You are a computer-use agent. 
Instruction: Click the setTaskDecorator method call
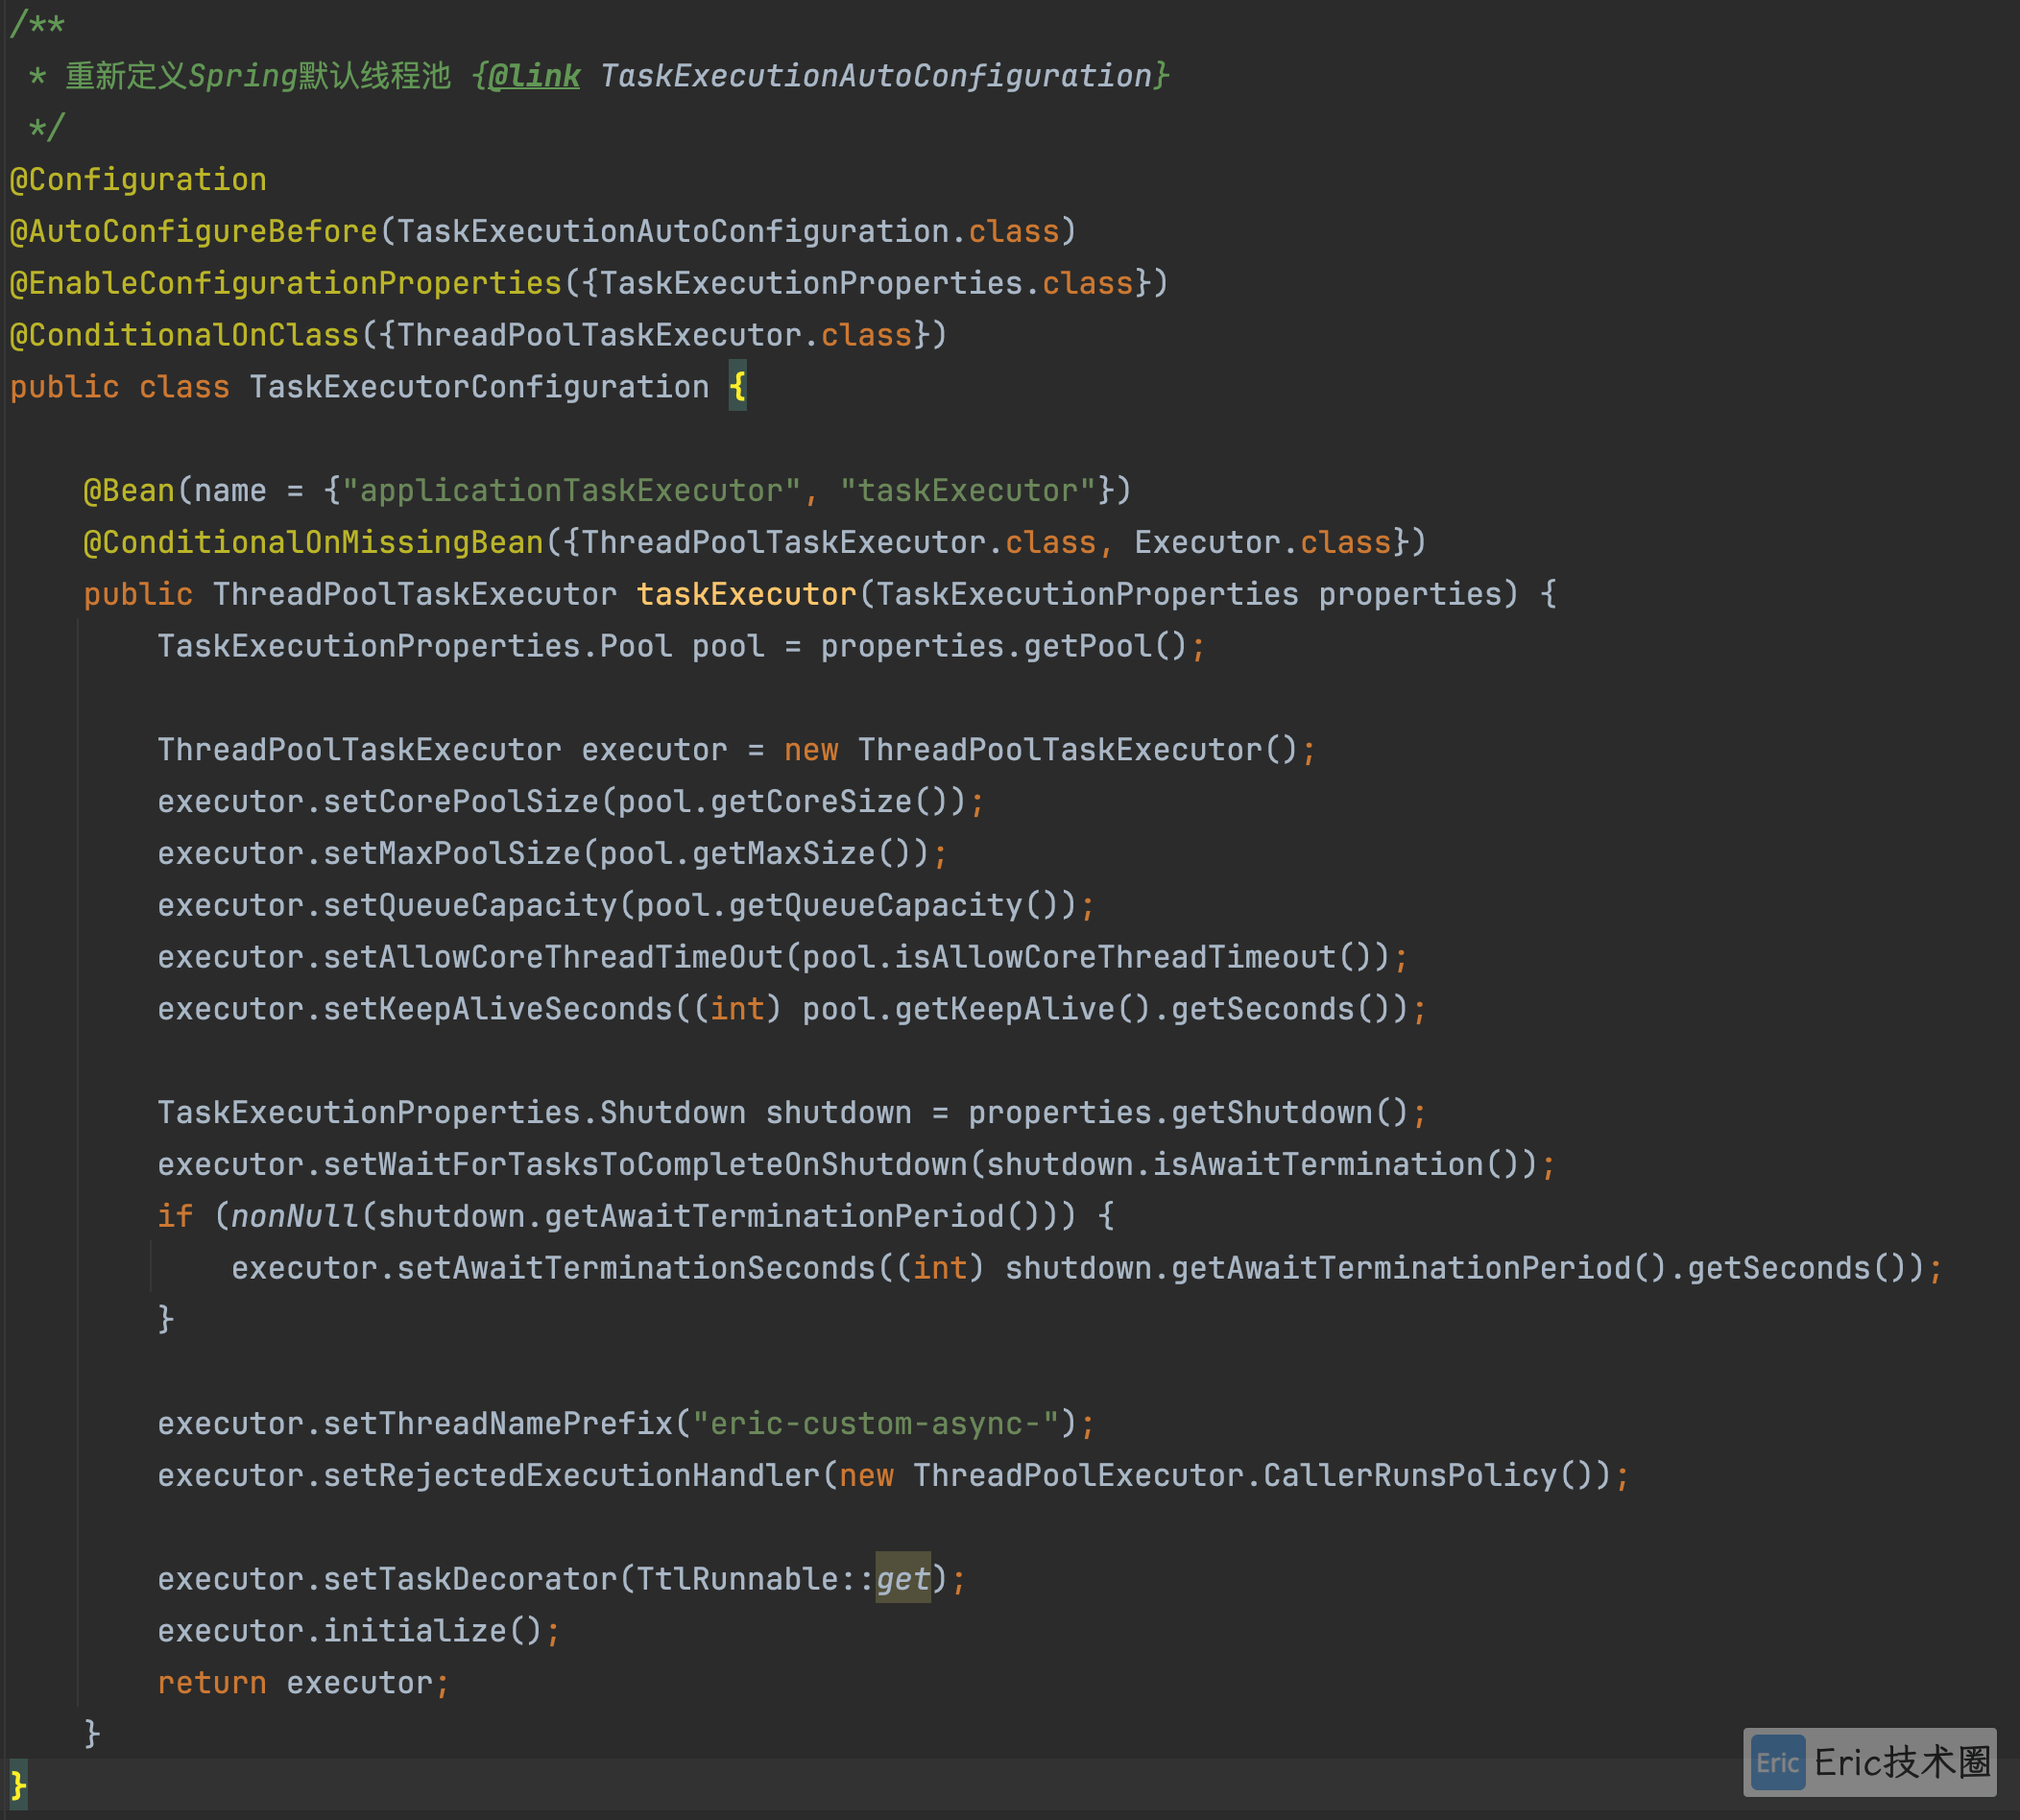470,1580
